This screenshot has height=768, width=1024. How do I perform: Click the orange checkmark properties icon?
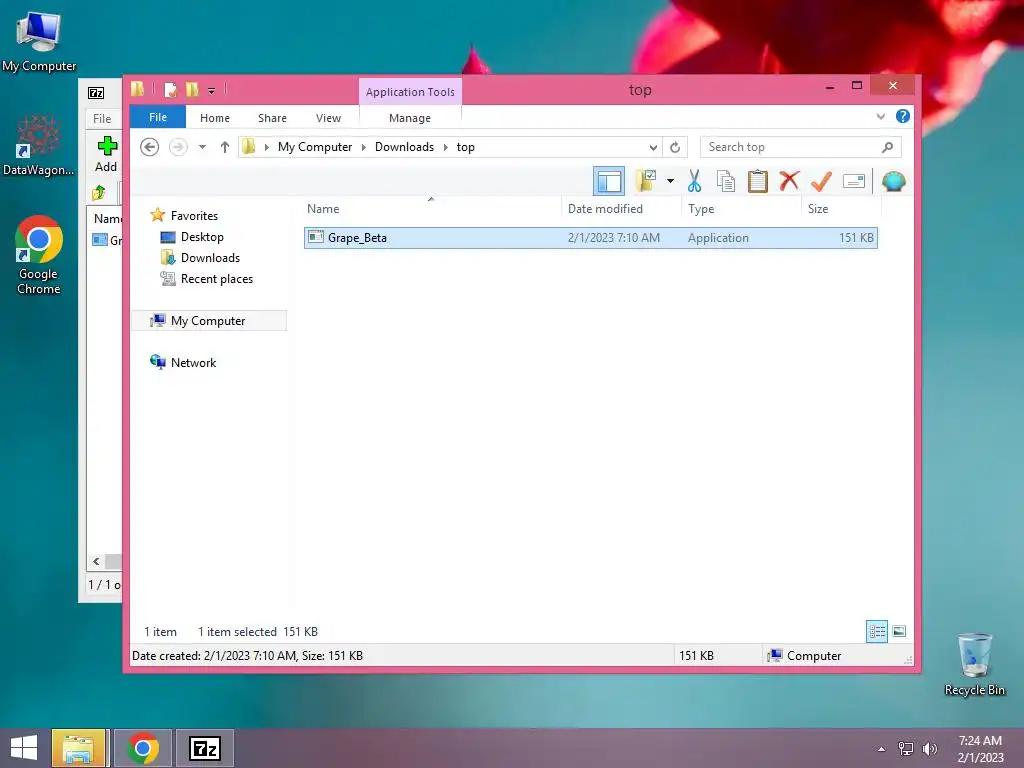point(821,181)
